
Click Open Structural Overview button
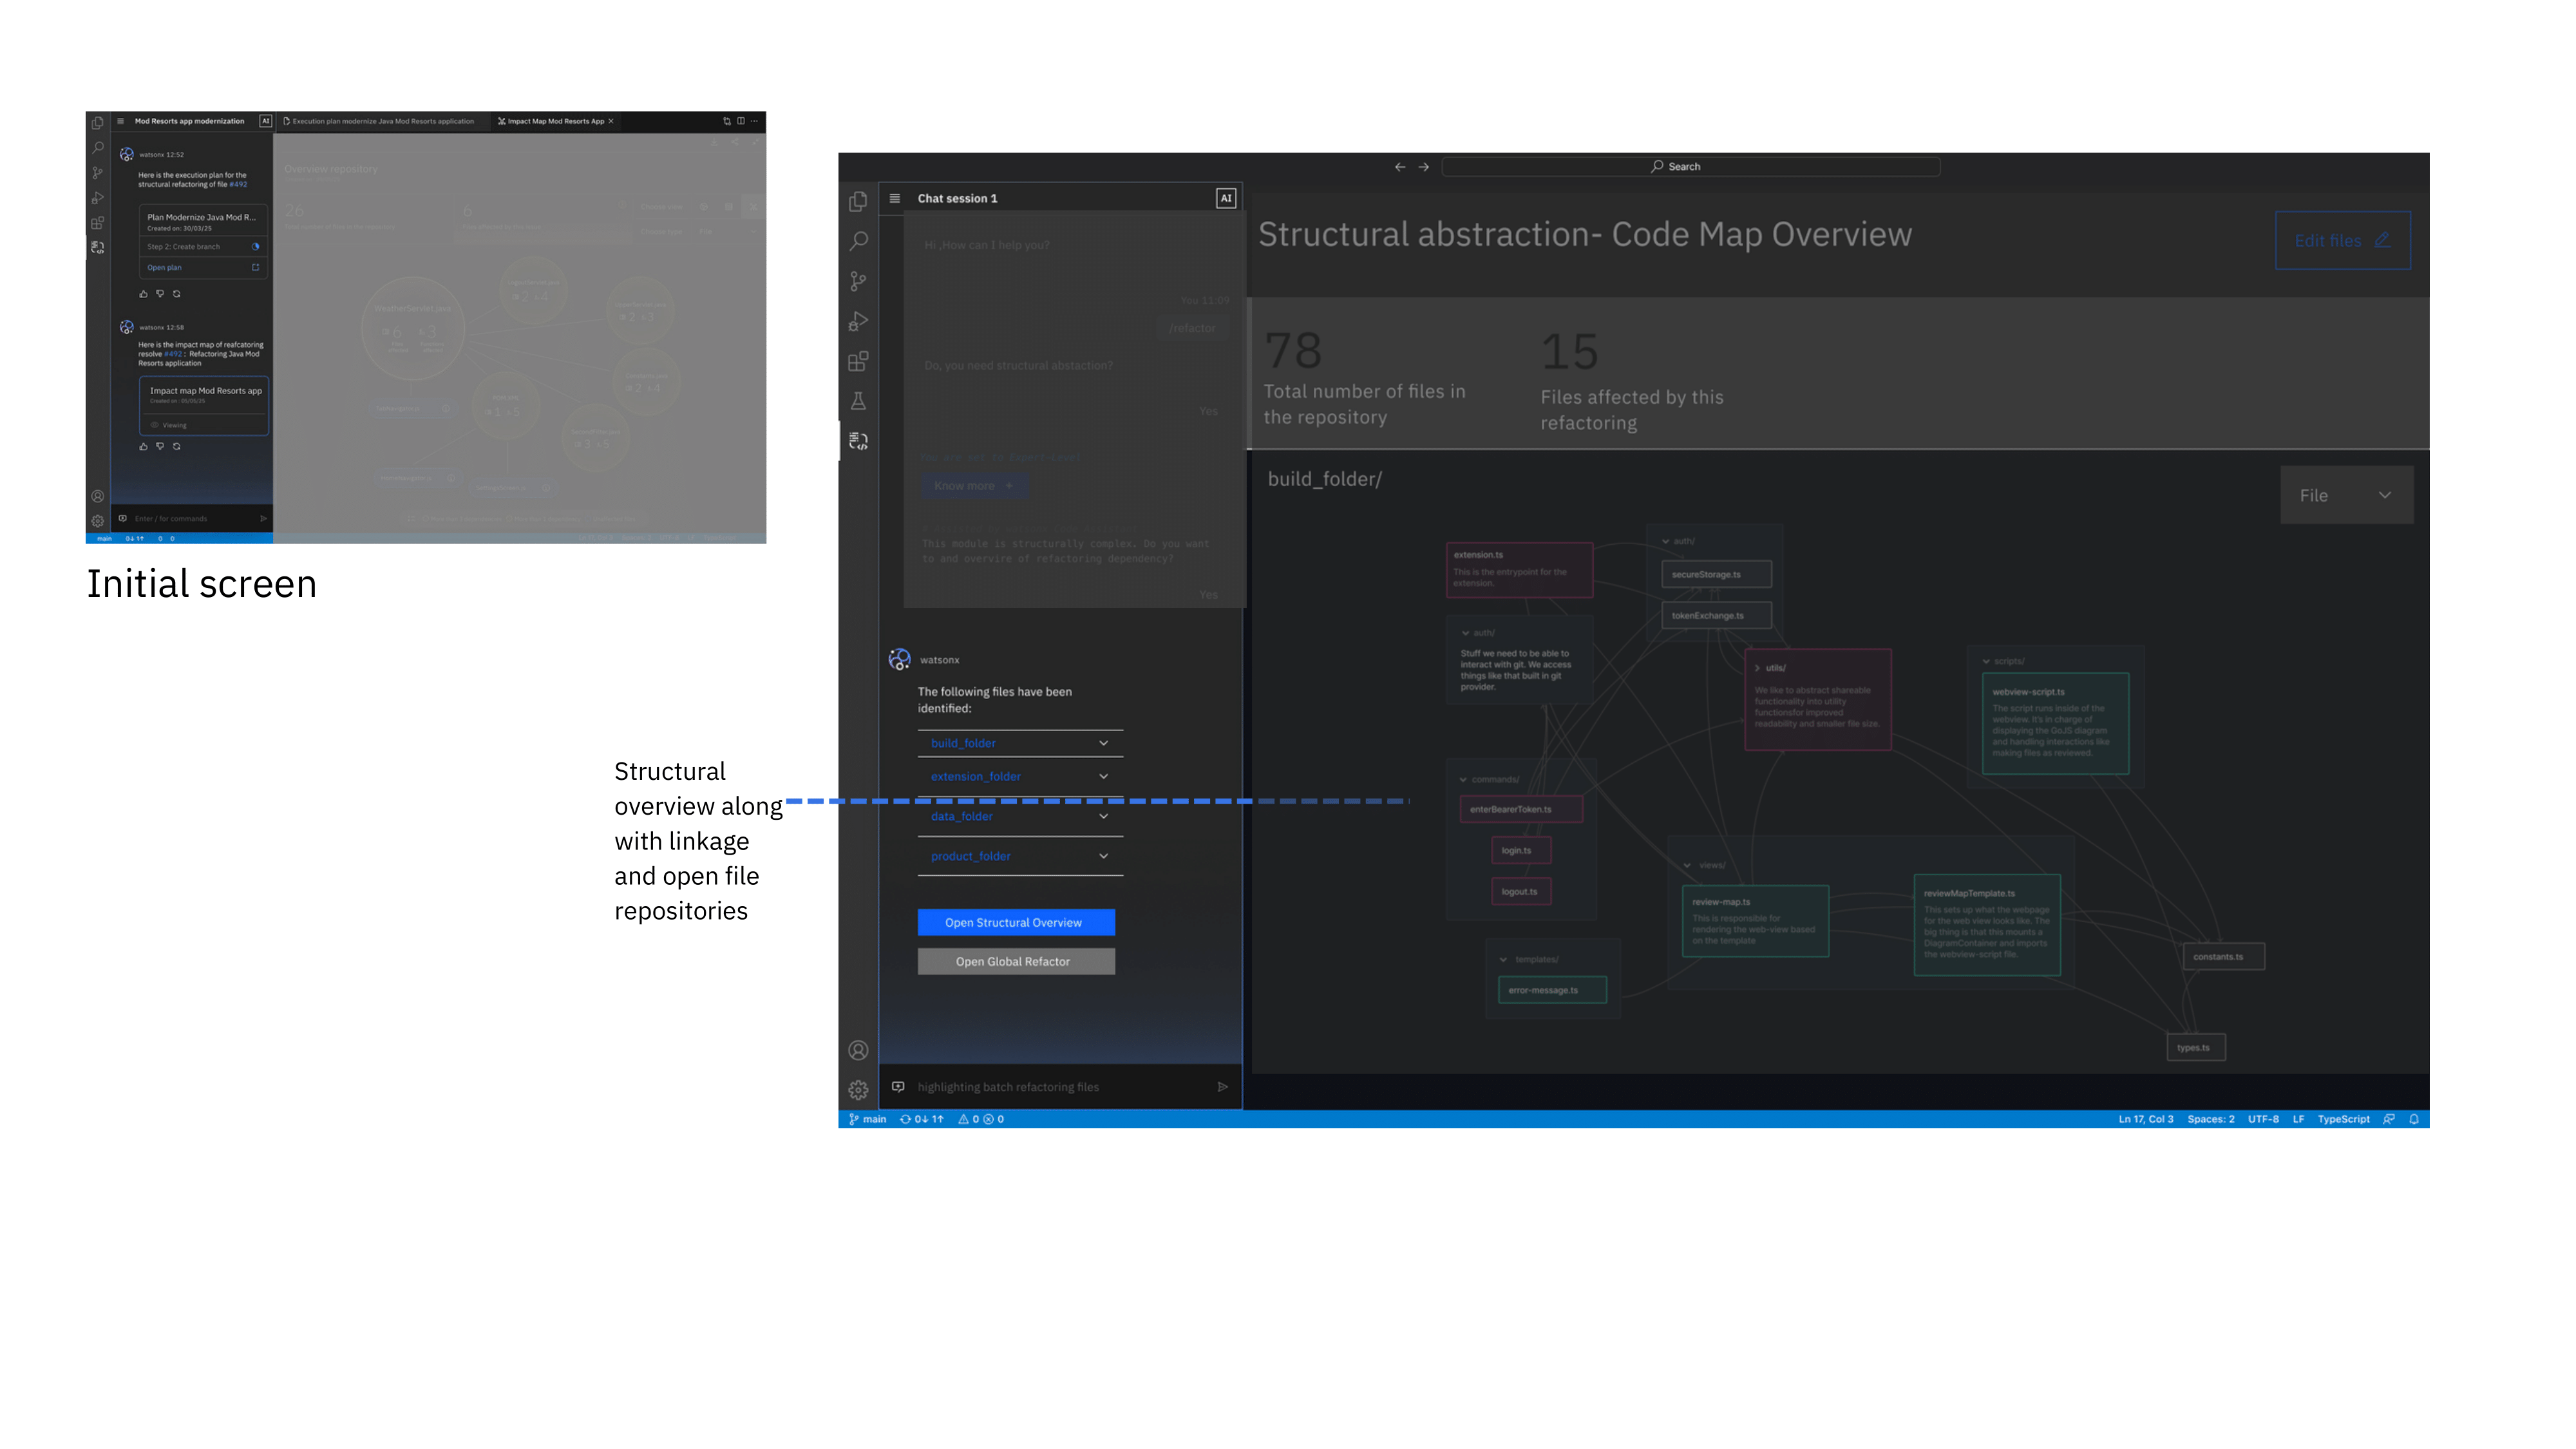tap(1016, 922)
